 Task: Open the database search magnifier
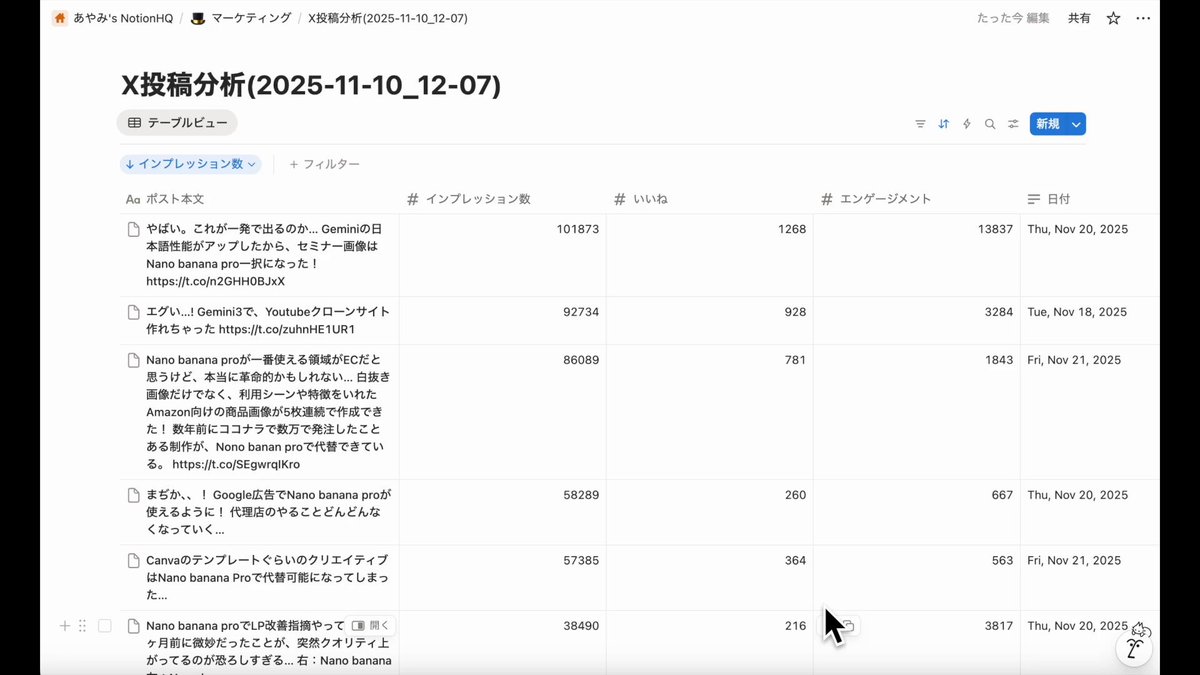pos(990,124)
